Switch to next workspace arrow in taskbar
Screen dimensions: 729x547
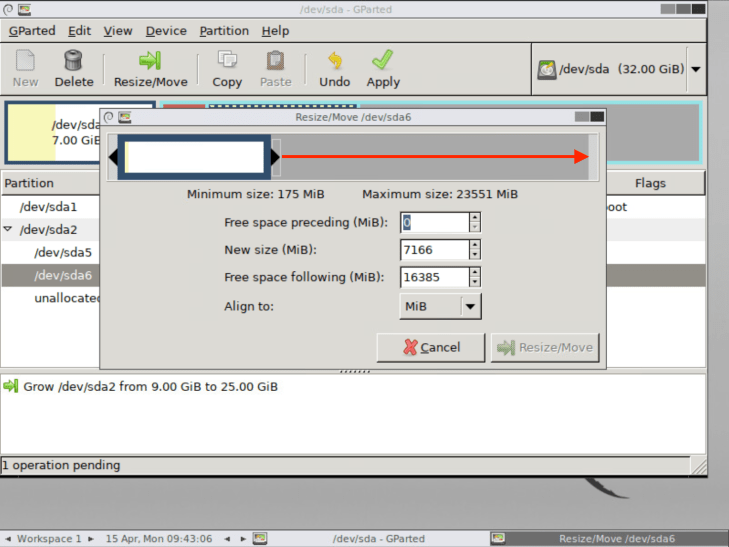coord(91,539)
